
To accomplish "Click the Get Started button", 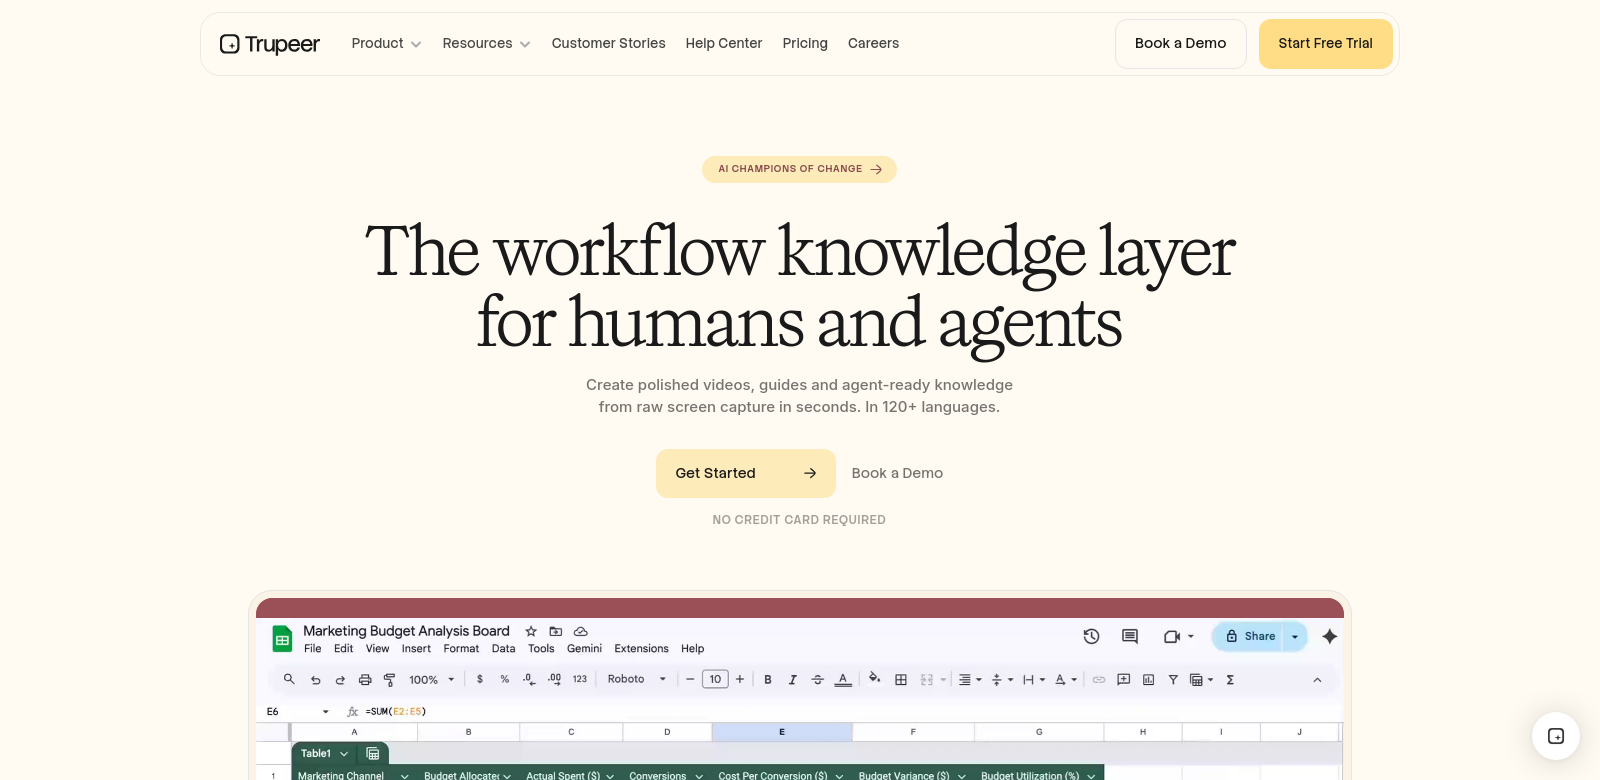I will [746, 473].
